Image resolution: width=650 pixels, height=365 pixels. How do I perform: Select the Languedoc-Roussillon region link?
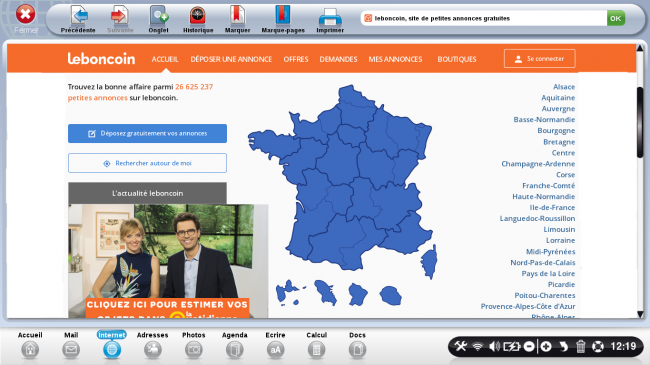click(x=537, y=219)
